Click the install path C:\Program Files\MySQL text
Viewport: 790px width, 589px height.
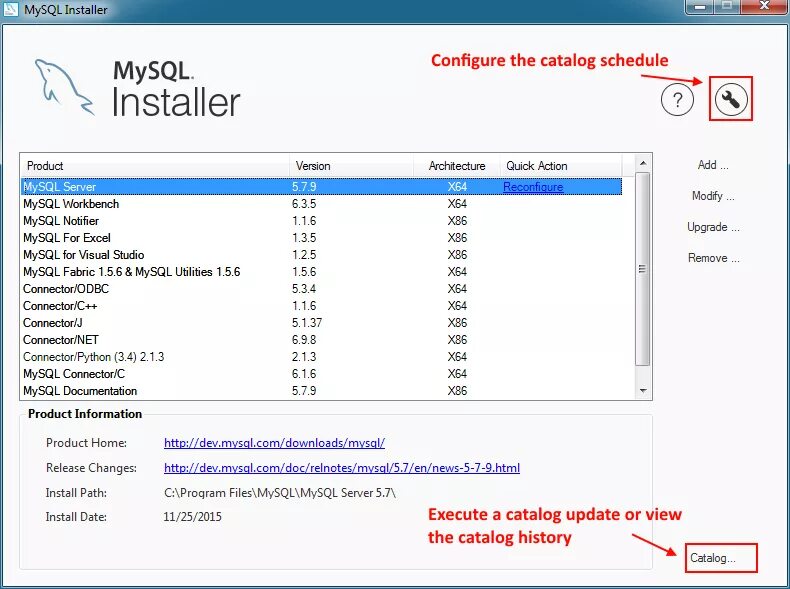coord(280,493)
